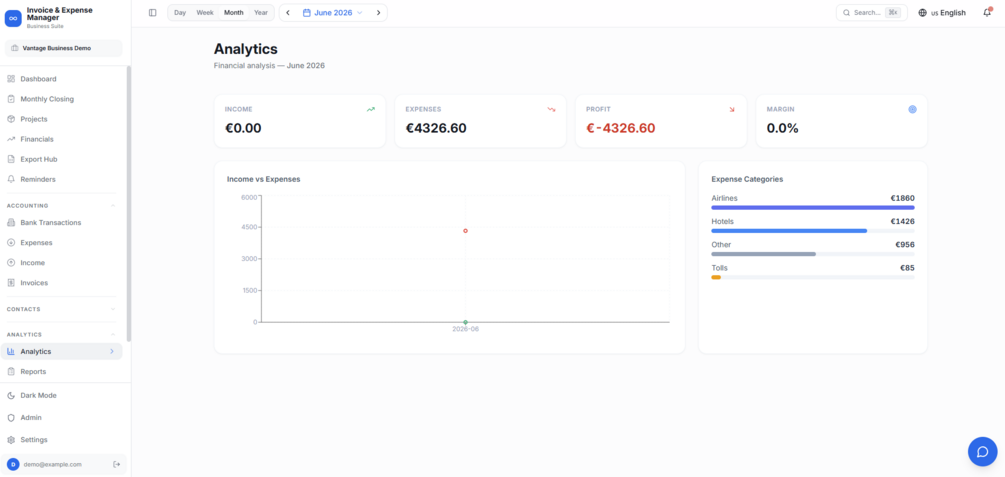Click the Search field

[872, 13]
